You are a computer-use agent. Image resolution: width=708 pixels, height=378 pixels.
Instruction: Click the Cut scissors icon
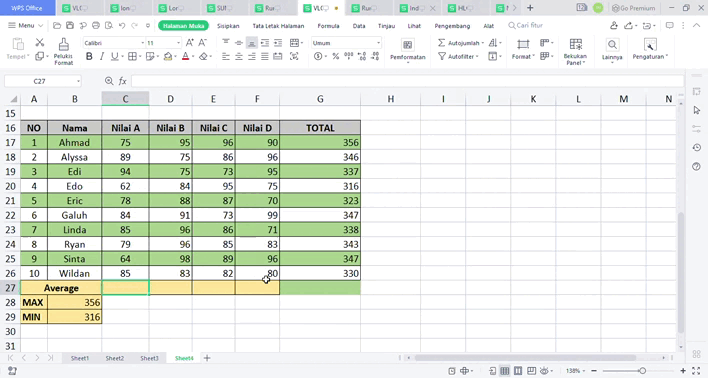[x=40, y=43]
